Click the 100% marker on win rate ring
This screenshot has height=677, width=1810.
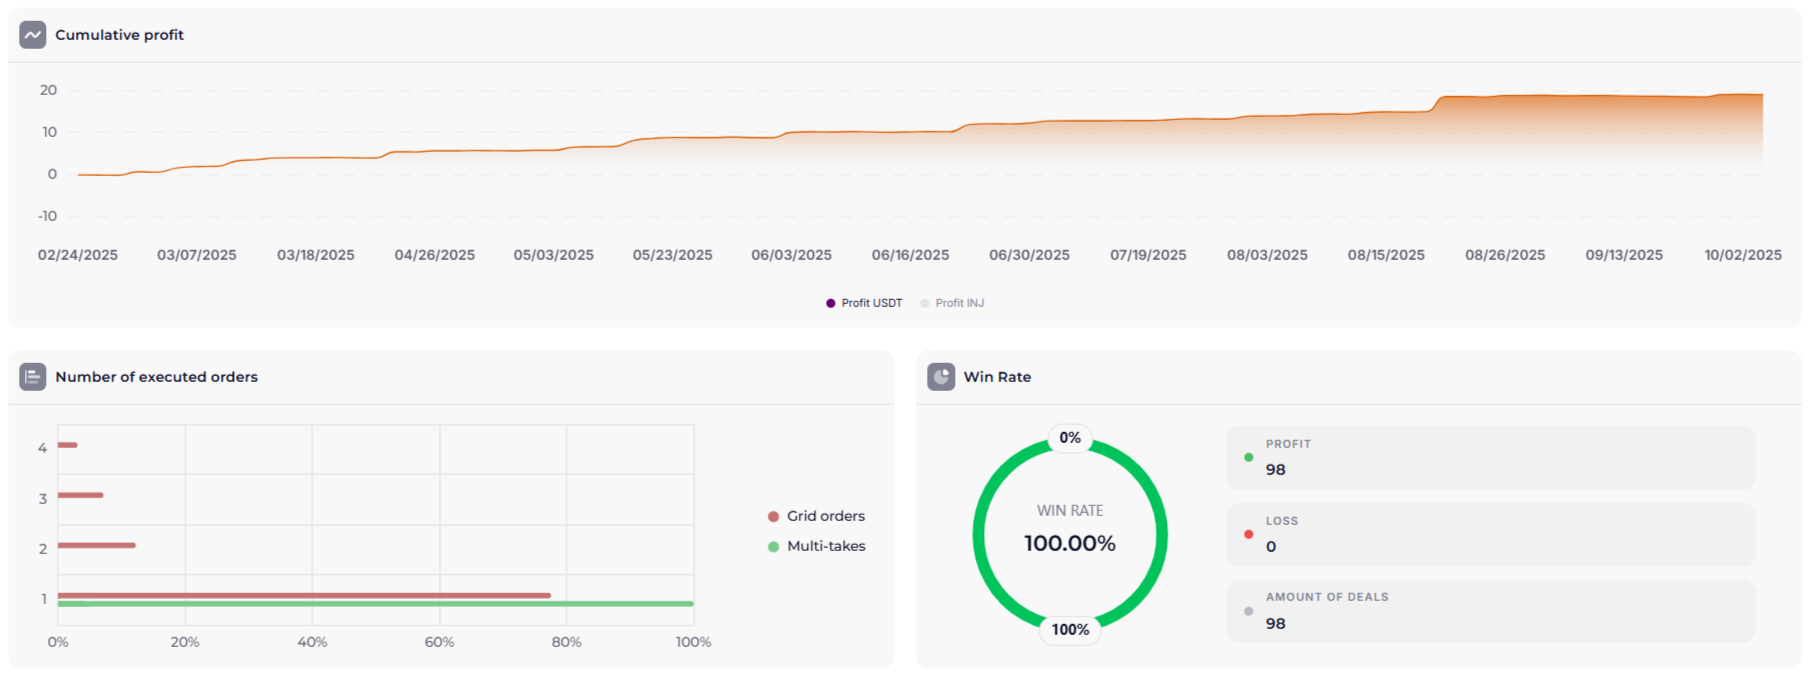pyautogui.click(x=1070, y=629)
